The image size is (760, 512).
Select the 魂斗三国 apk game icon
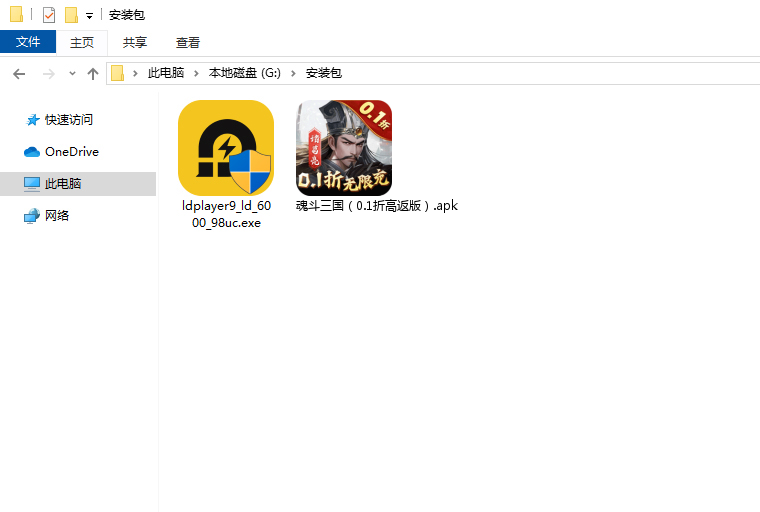[x=344, y=148]
